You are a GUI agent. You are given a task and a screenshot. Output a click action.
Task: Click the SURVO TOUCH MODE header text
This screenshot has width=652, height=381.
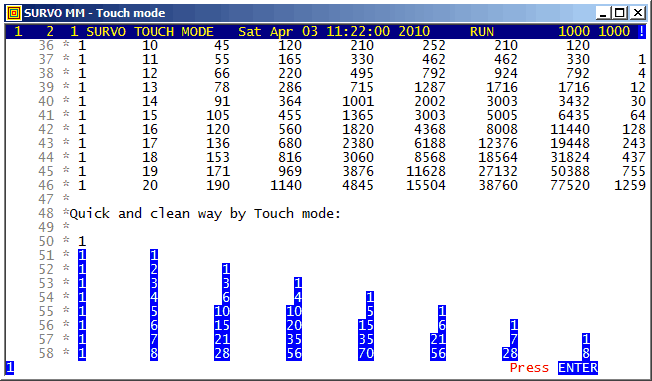pyautogui.click(x=150, y=32)
